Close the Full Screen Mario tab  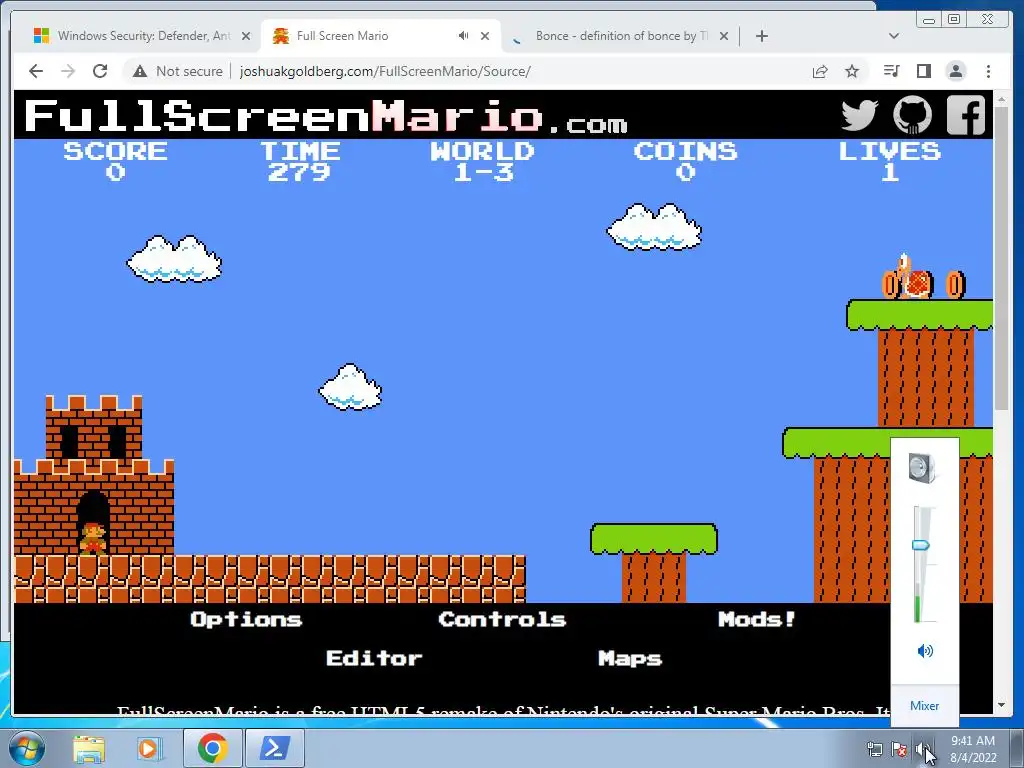click(x=485, y=36)
